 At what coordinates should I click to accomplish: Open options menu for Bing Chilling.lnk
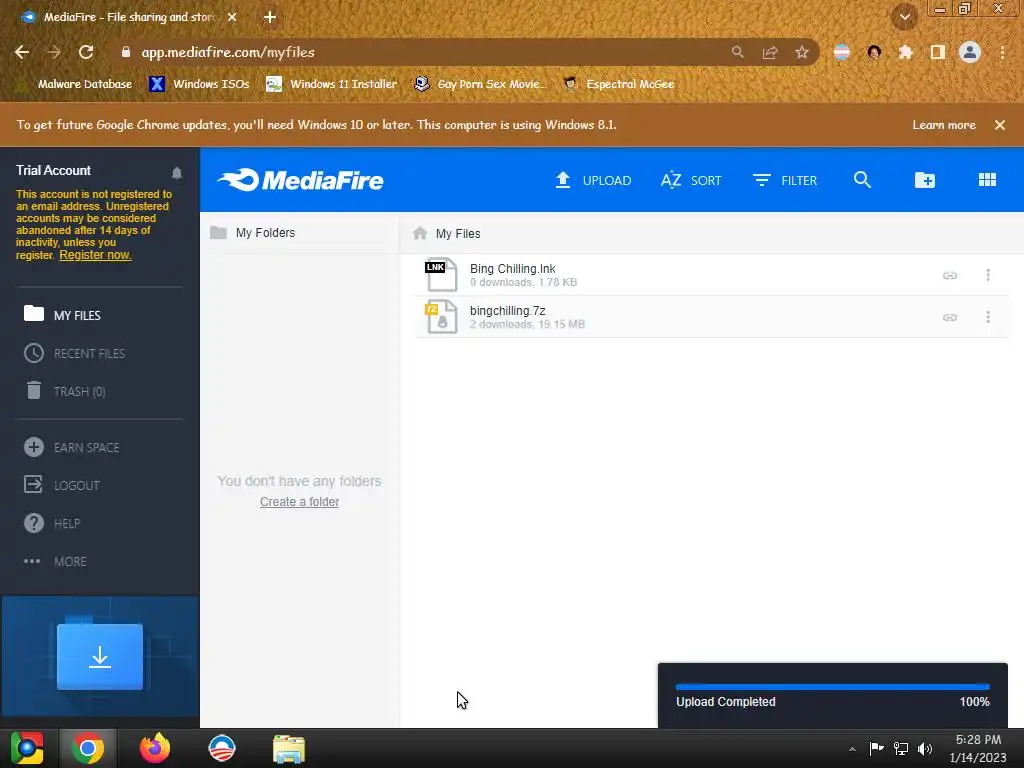988,275
